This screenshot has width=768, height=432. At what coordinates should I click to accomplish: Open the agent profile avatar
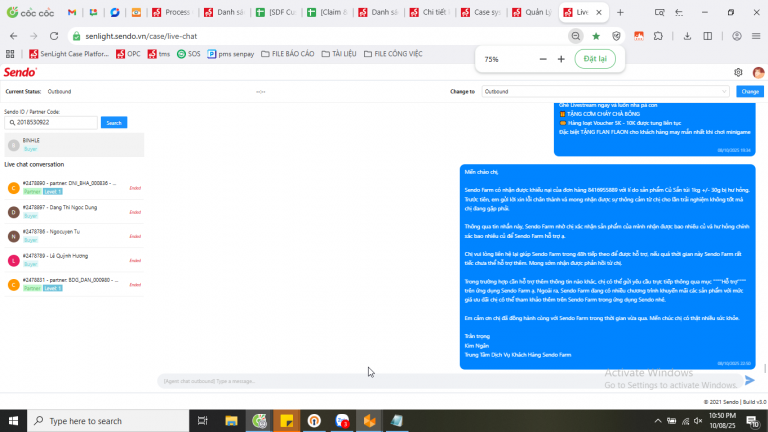758,72
